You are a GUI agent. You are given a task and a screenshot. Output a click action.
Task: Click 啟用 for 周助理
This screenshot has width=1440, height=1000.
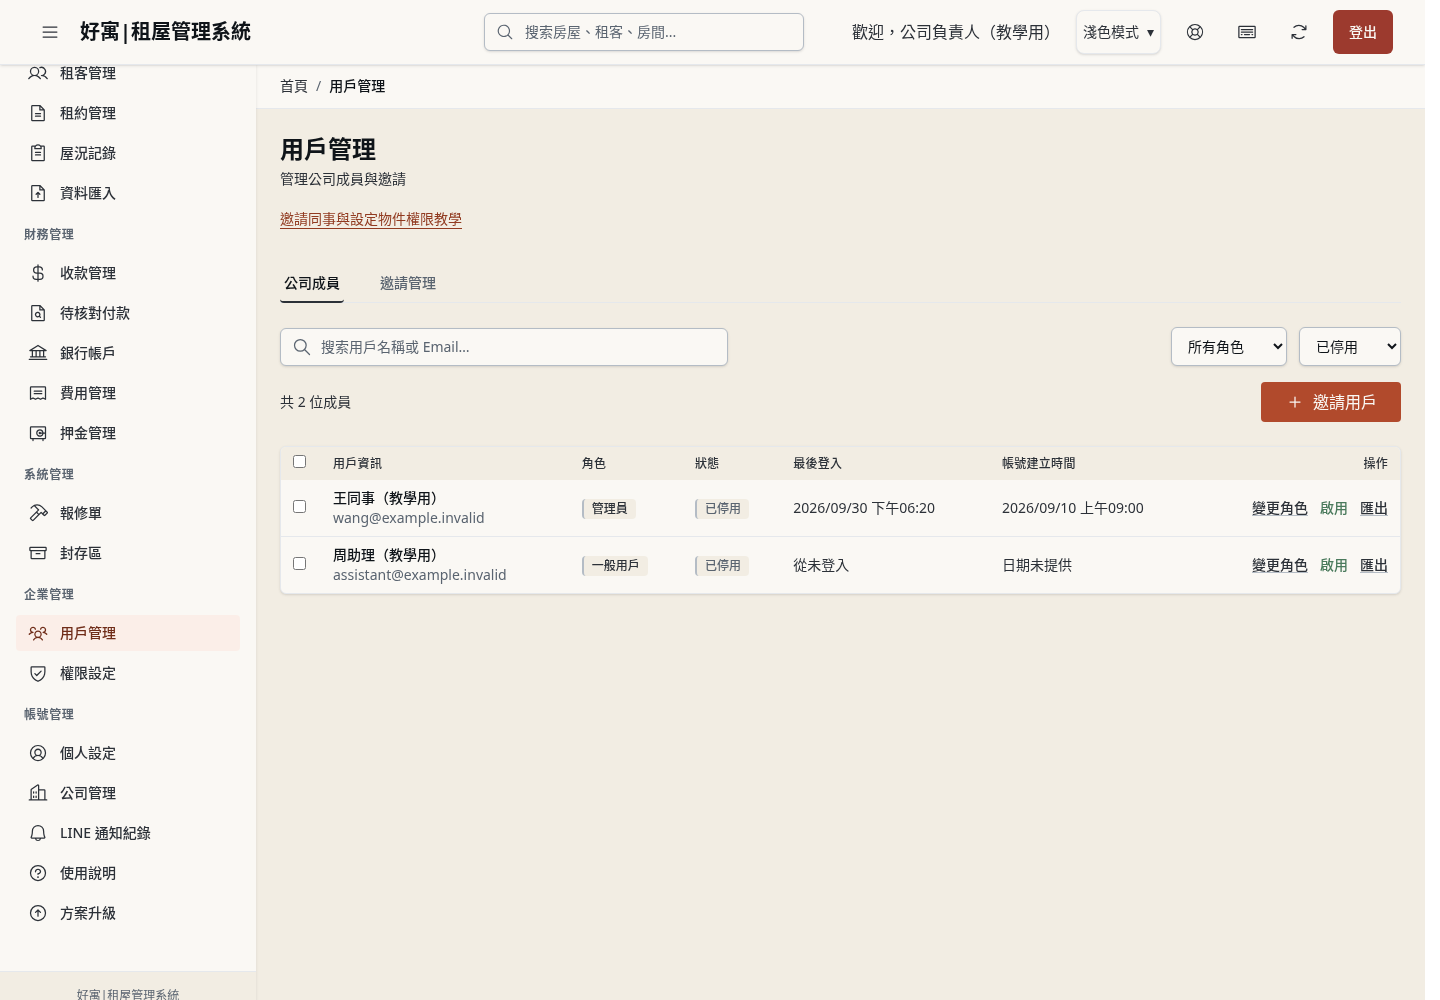pos(1334,565)
